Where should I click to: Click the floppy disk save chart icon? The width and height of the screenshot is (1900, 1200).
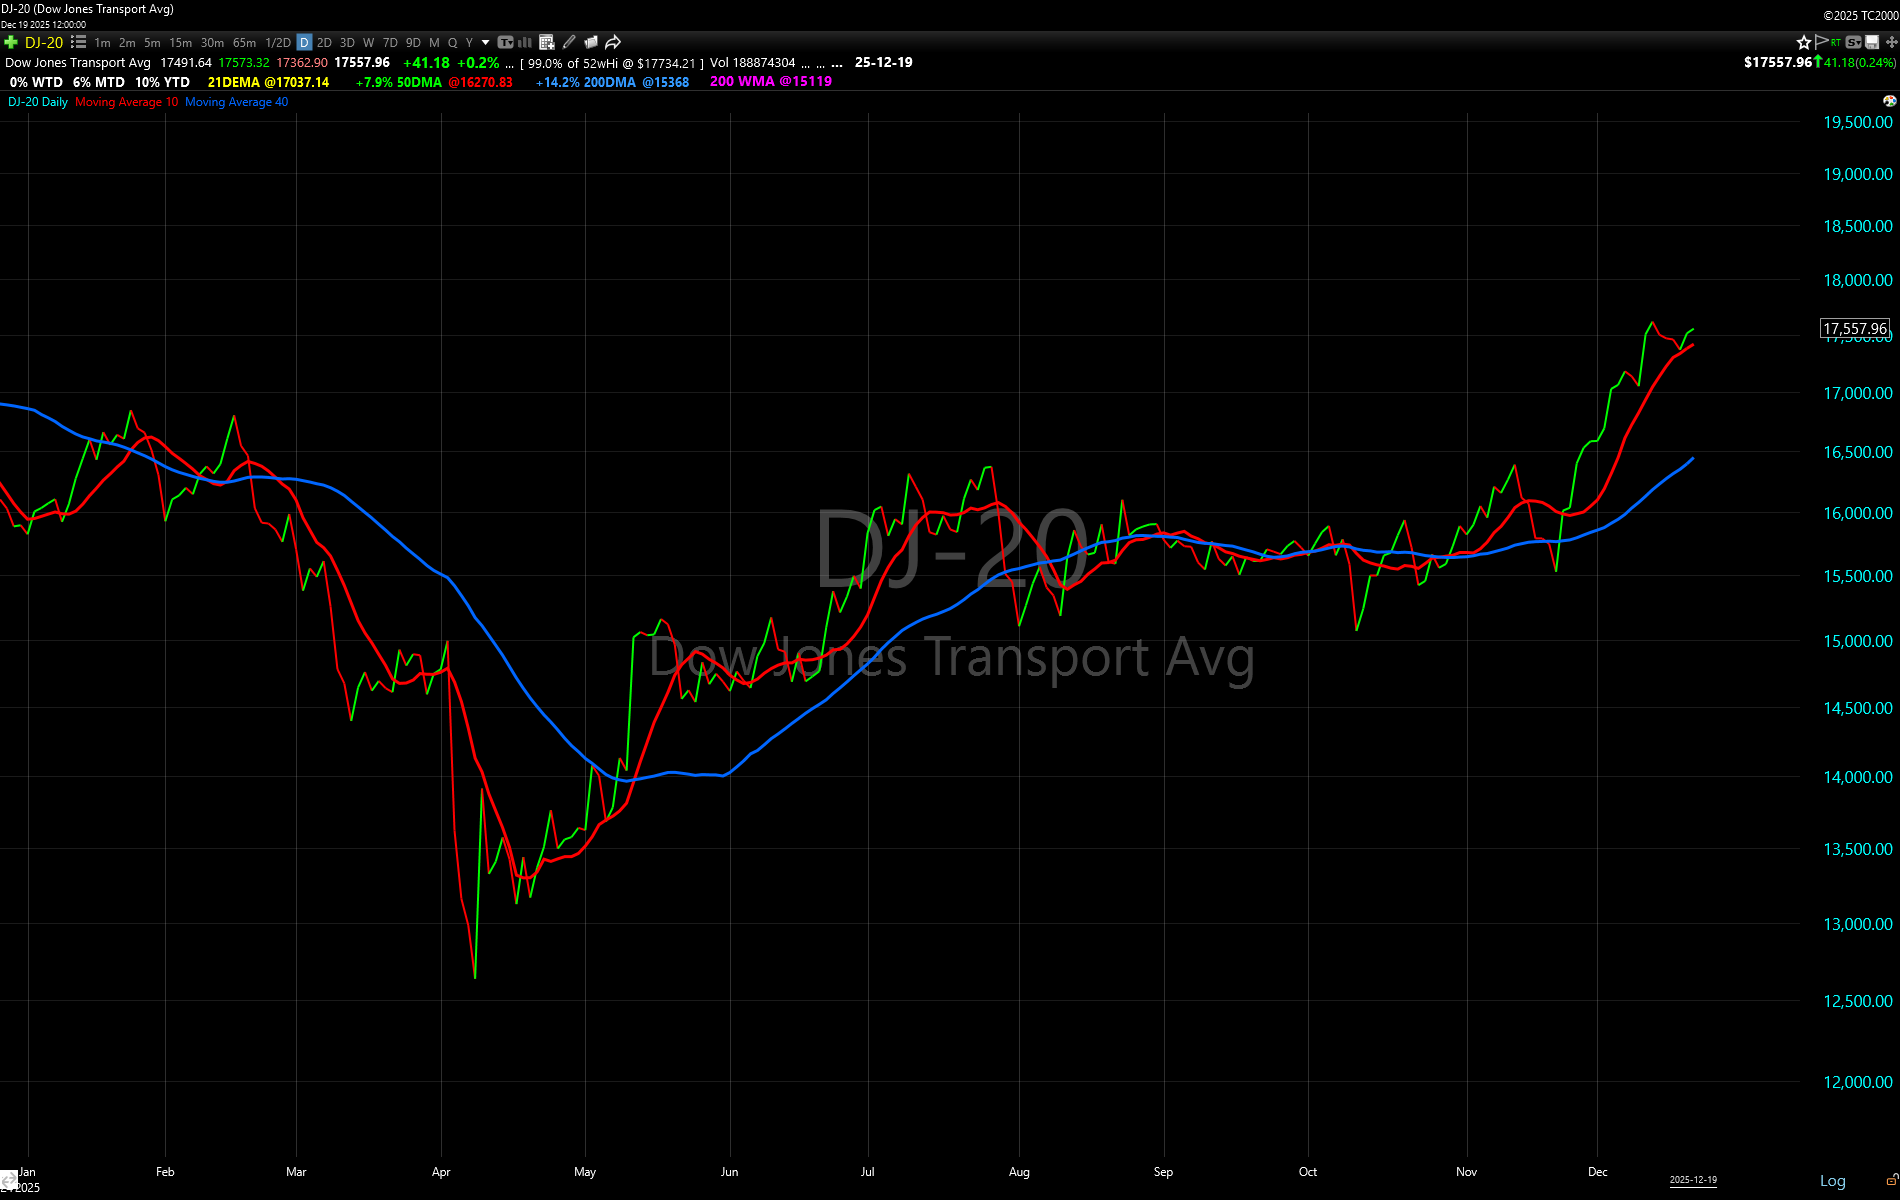point(1872,42)
